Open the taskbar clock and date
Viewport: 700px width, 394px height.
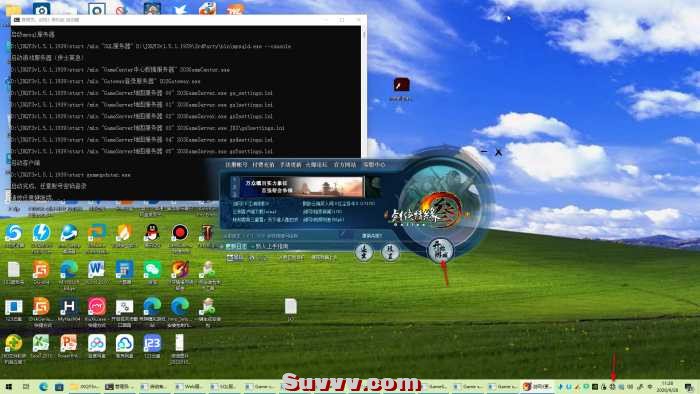point(668,386)
